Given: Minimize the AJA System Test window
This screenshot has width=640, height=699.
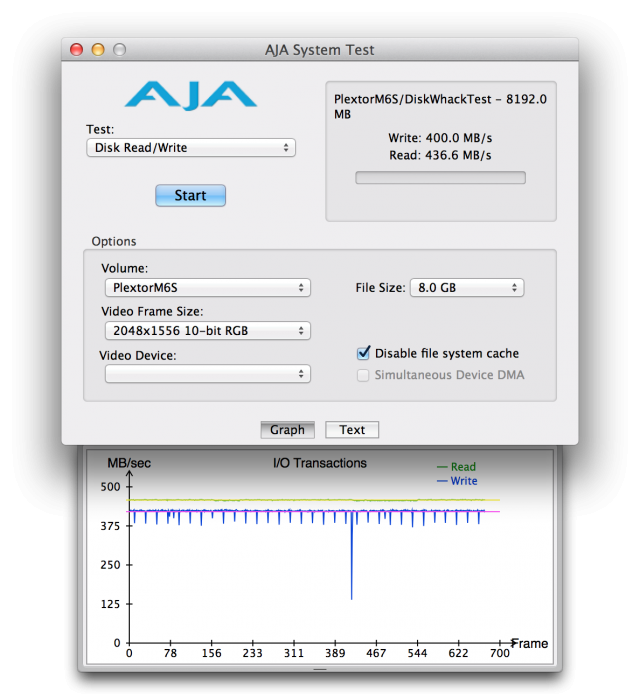Looking at the screenshot, I should [x=98, y=49].
